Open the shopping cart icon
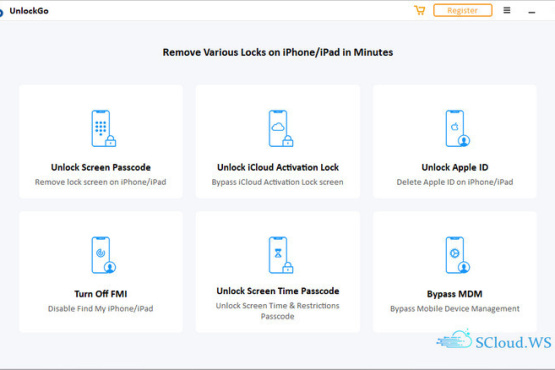 pyautogui.click(x=420, y=10)
